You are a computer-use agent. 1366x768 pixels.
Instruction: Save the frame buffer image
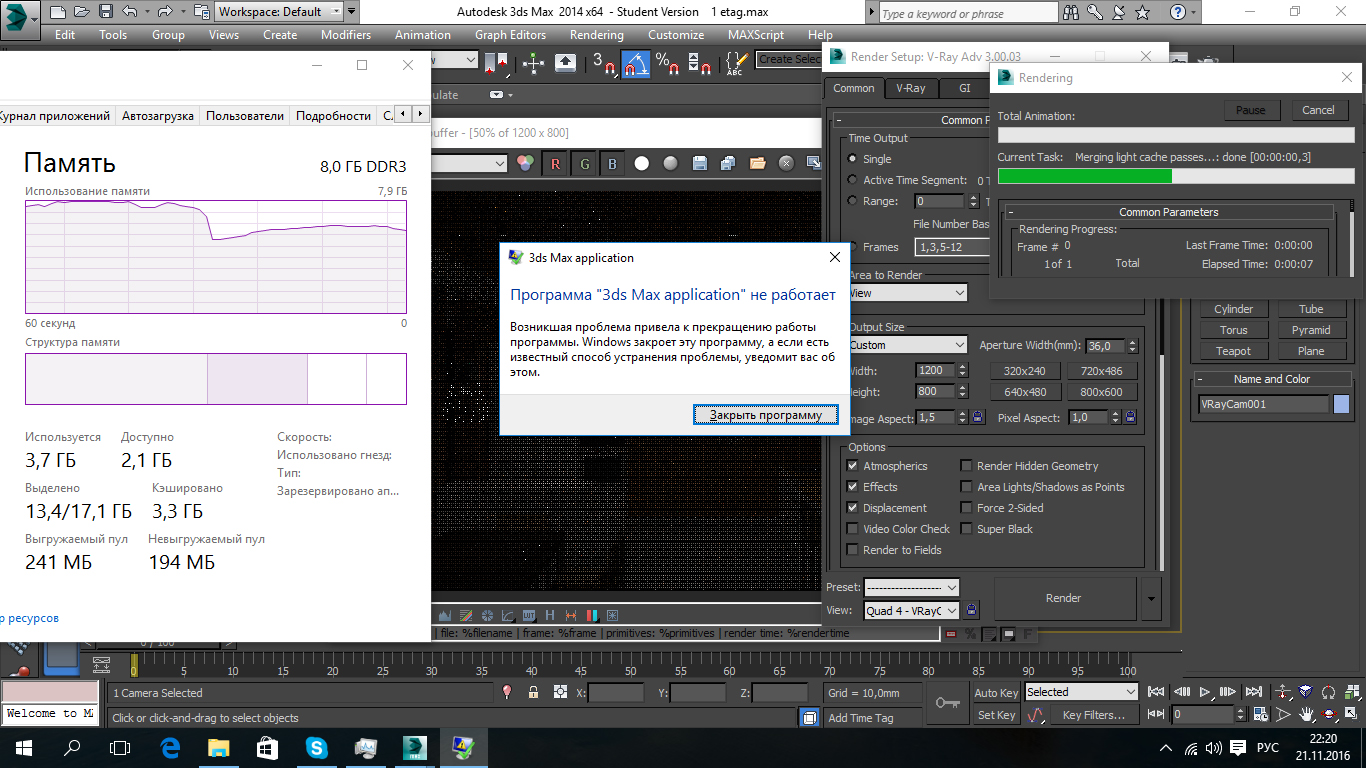tap(699, 163)
